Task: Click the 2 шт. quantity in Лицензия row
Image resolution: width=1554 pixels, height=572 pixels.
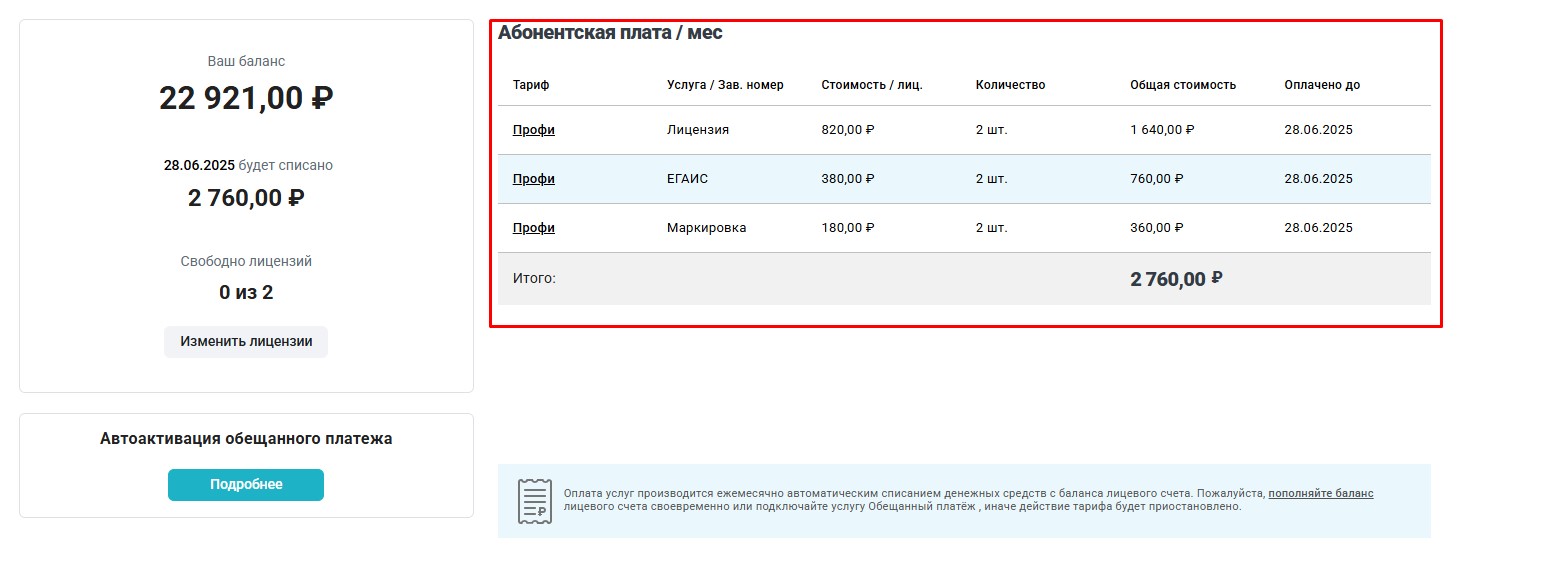Action: tap(992, 130)
